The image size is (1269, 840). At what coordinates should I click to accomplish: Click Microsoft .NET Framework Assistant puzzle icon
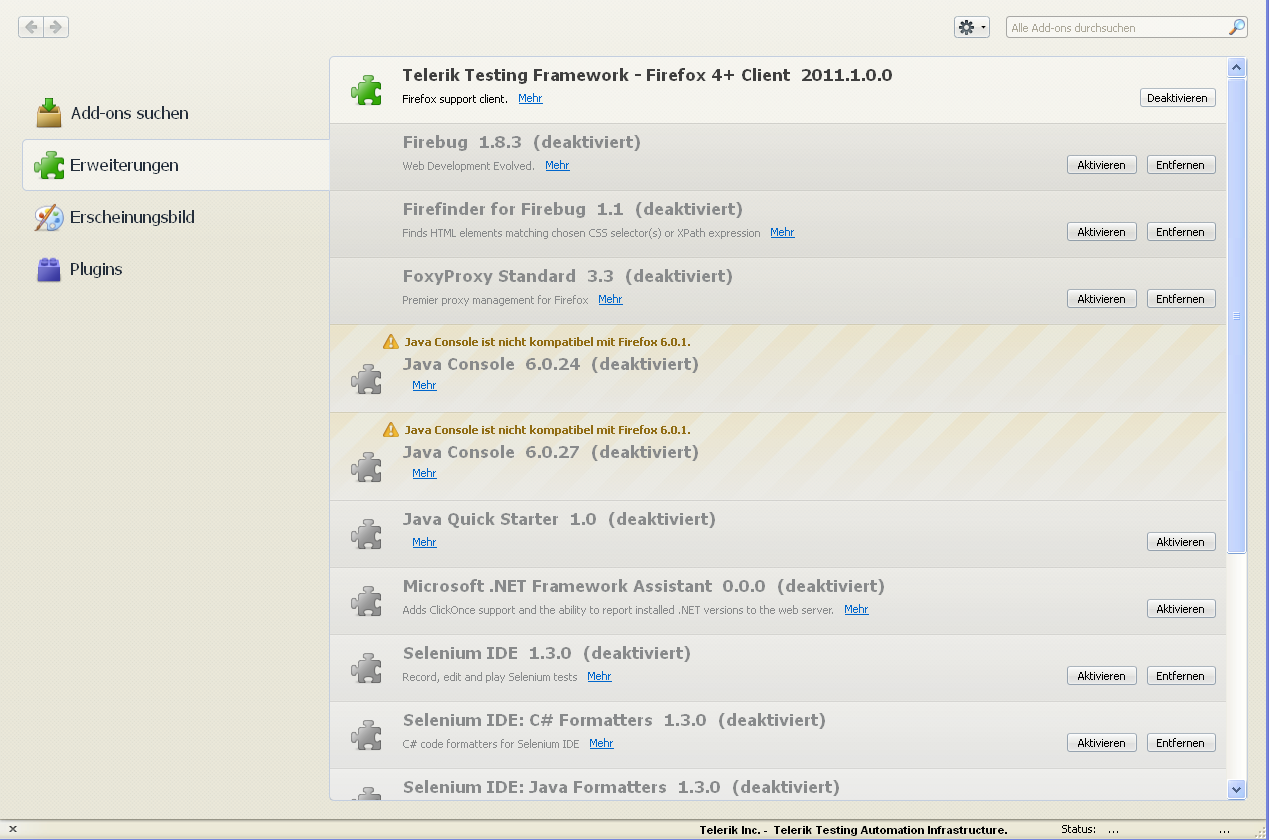coord(366,601)
